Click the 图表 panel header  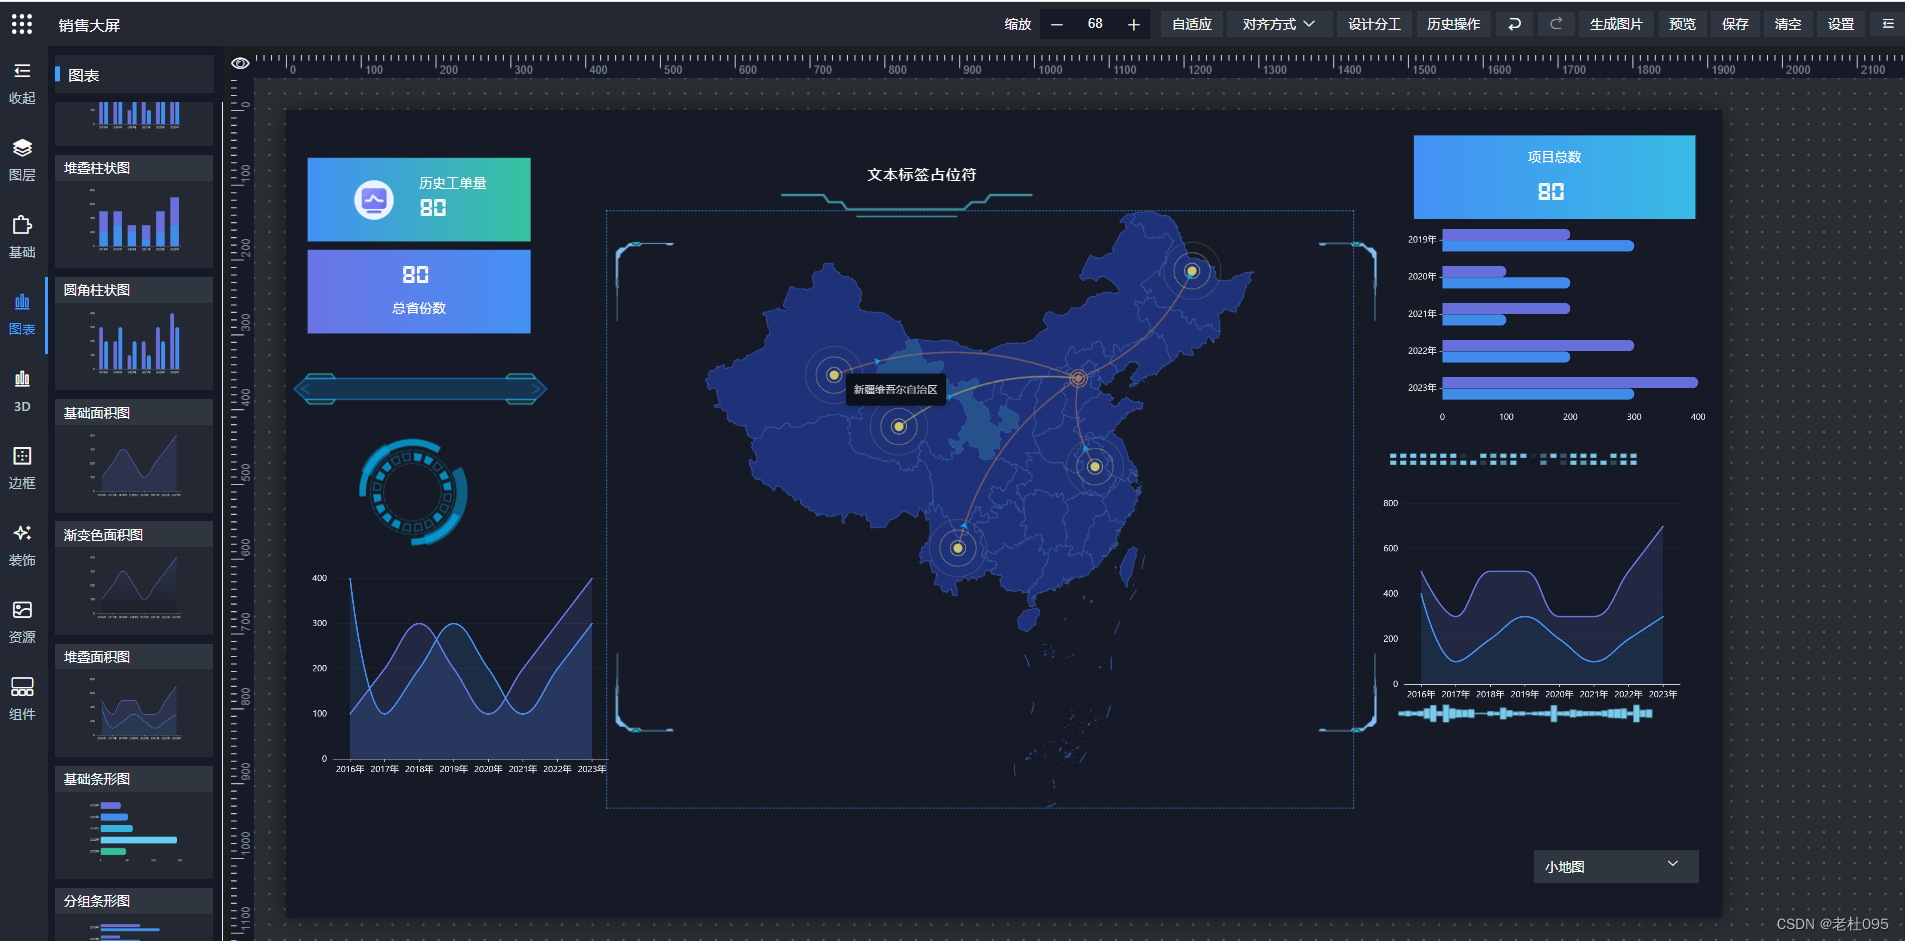point(134,75)
